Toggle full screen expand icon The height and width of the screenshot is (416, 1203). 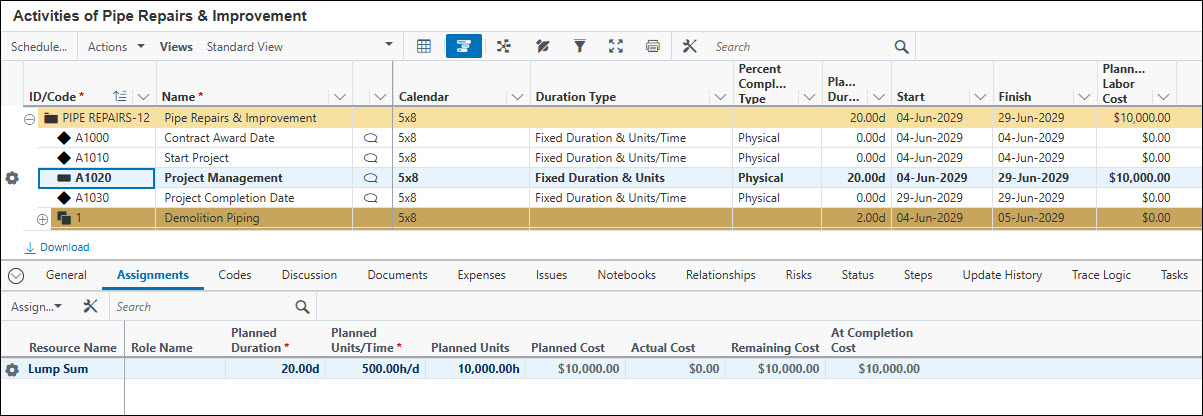[616, 46]
